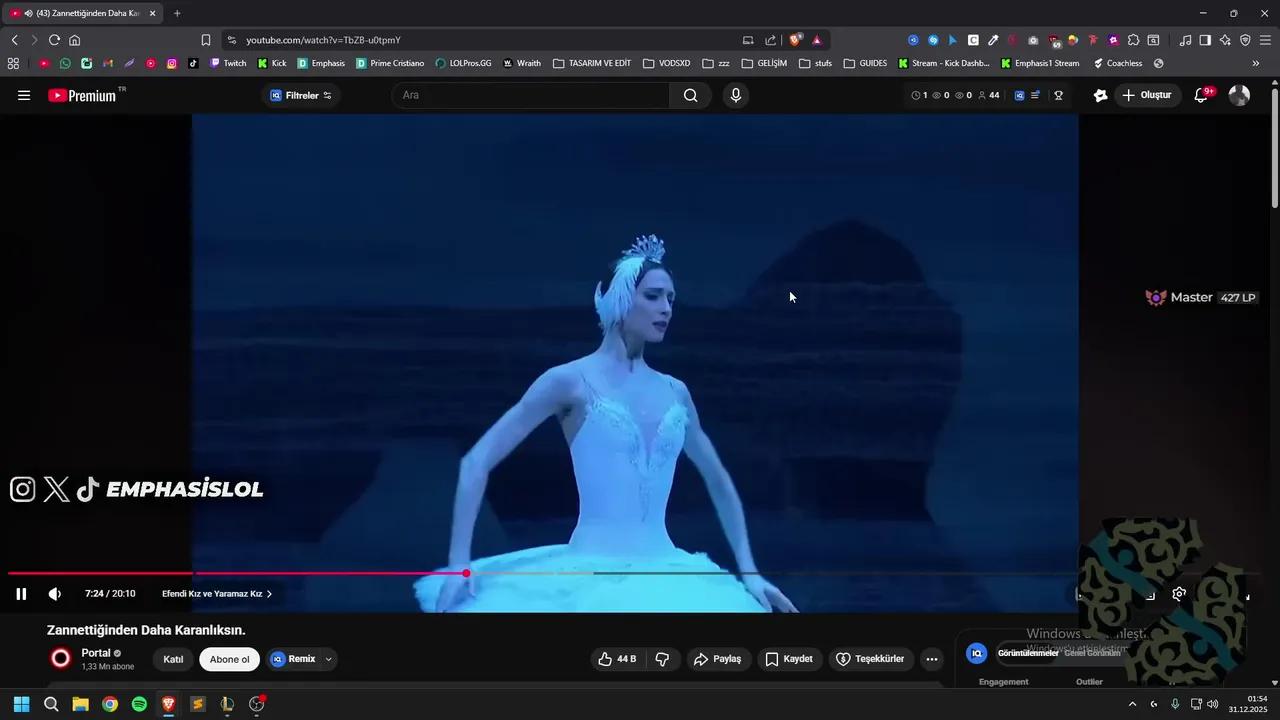Open the Portal channel avatar

click(61, 658)
